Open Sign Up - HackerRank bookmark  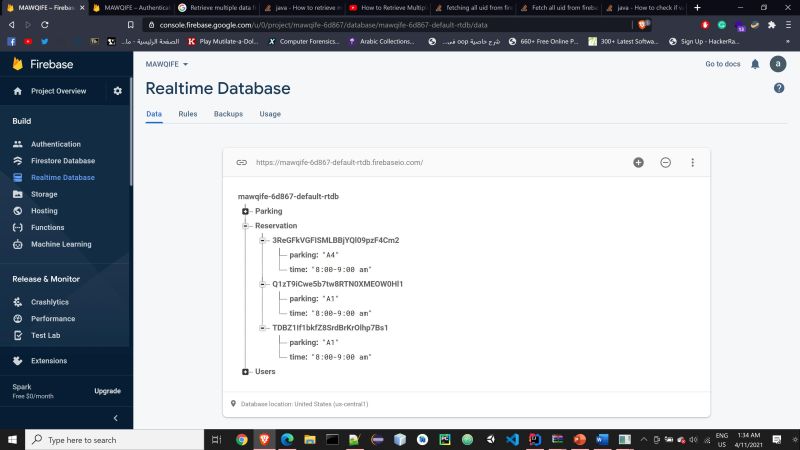(704, 41)
